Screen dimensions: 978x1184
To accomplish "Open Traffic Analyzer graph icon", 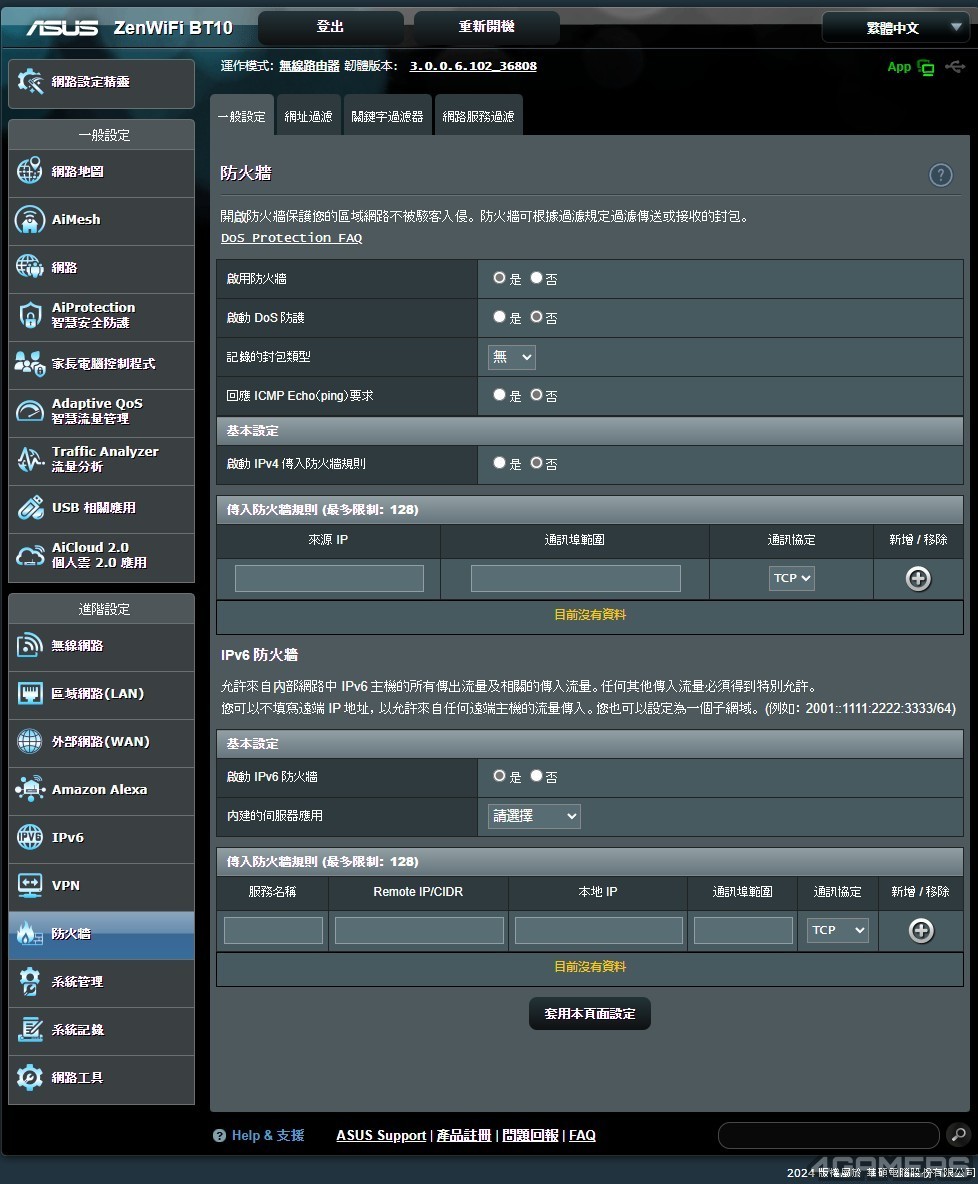I will pos(29,459).
